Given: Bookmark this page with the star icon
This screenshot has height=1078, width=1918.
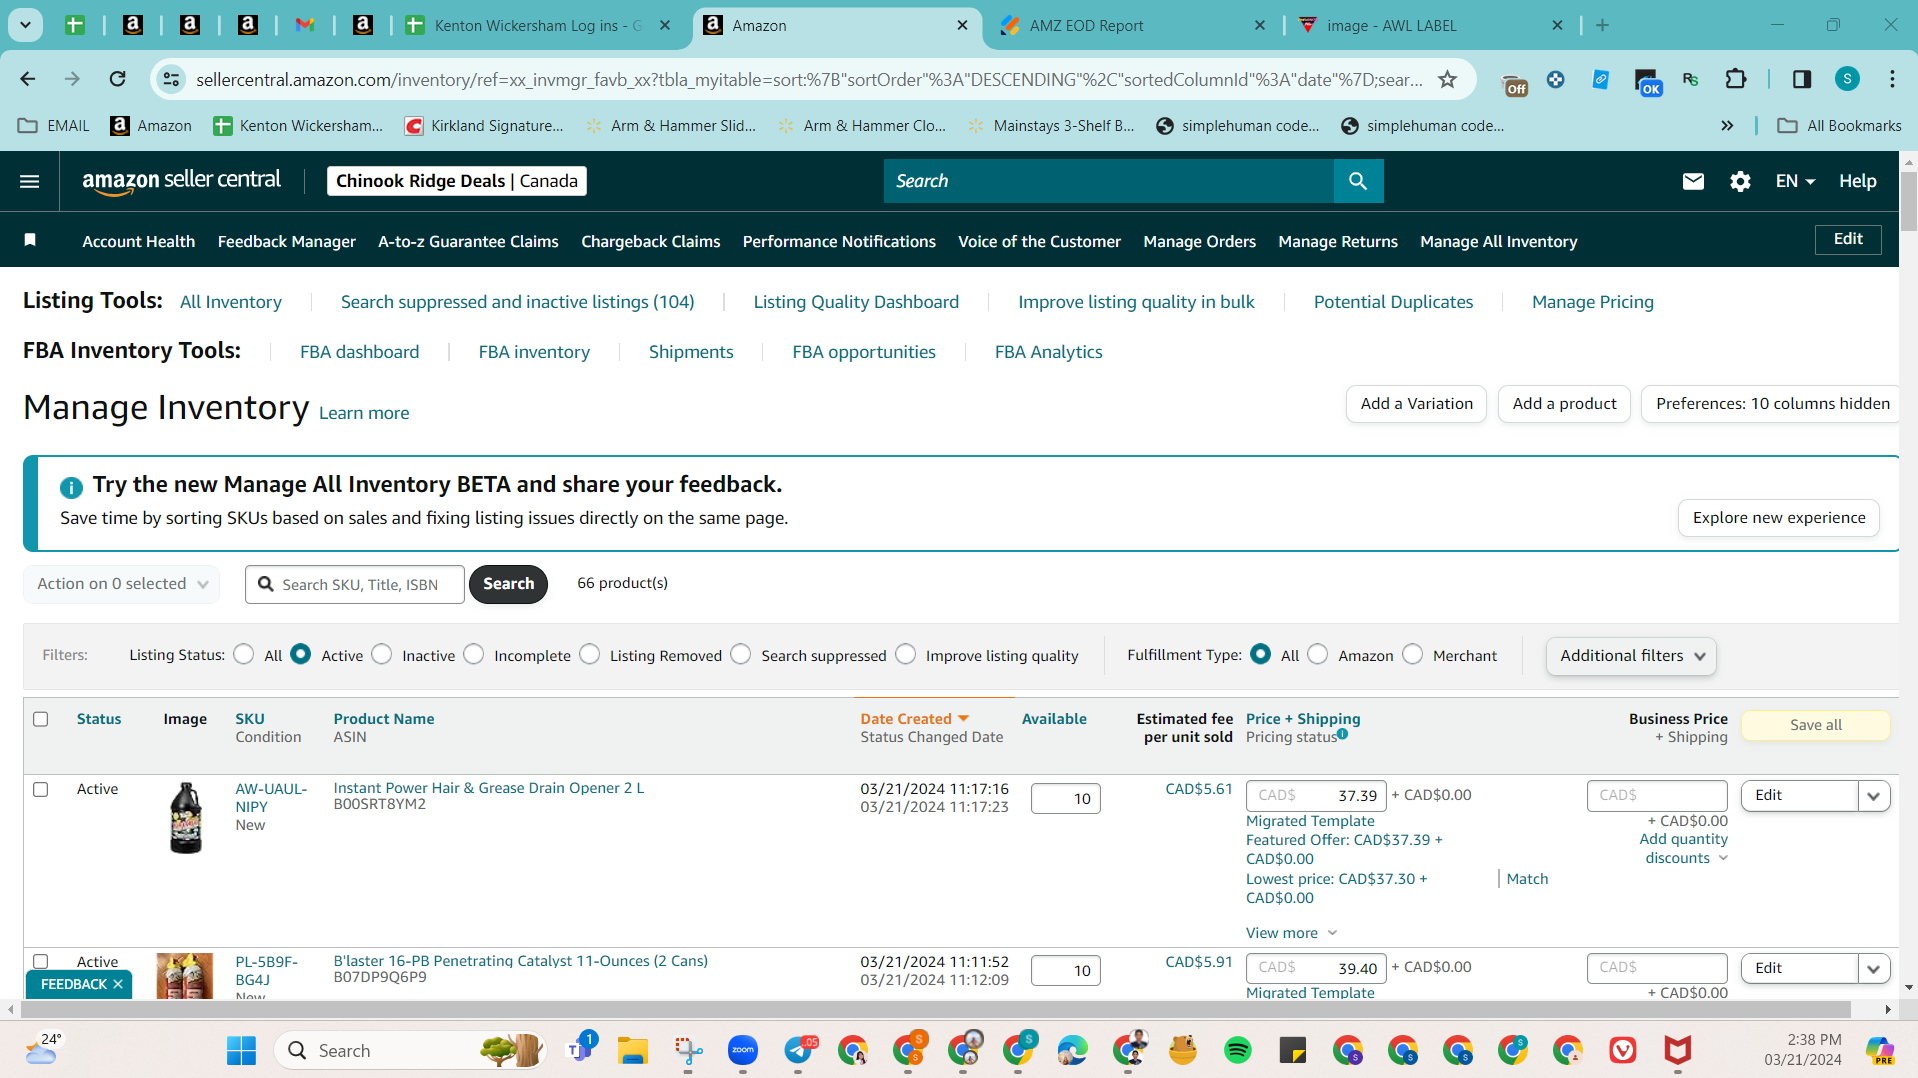Looking at the screenshot, I should click(x=1447, y=79).
